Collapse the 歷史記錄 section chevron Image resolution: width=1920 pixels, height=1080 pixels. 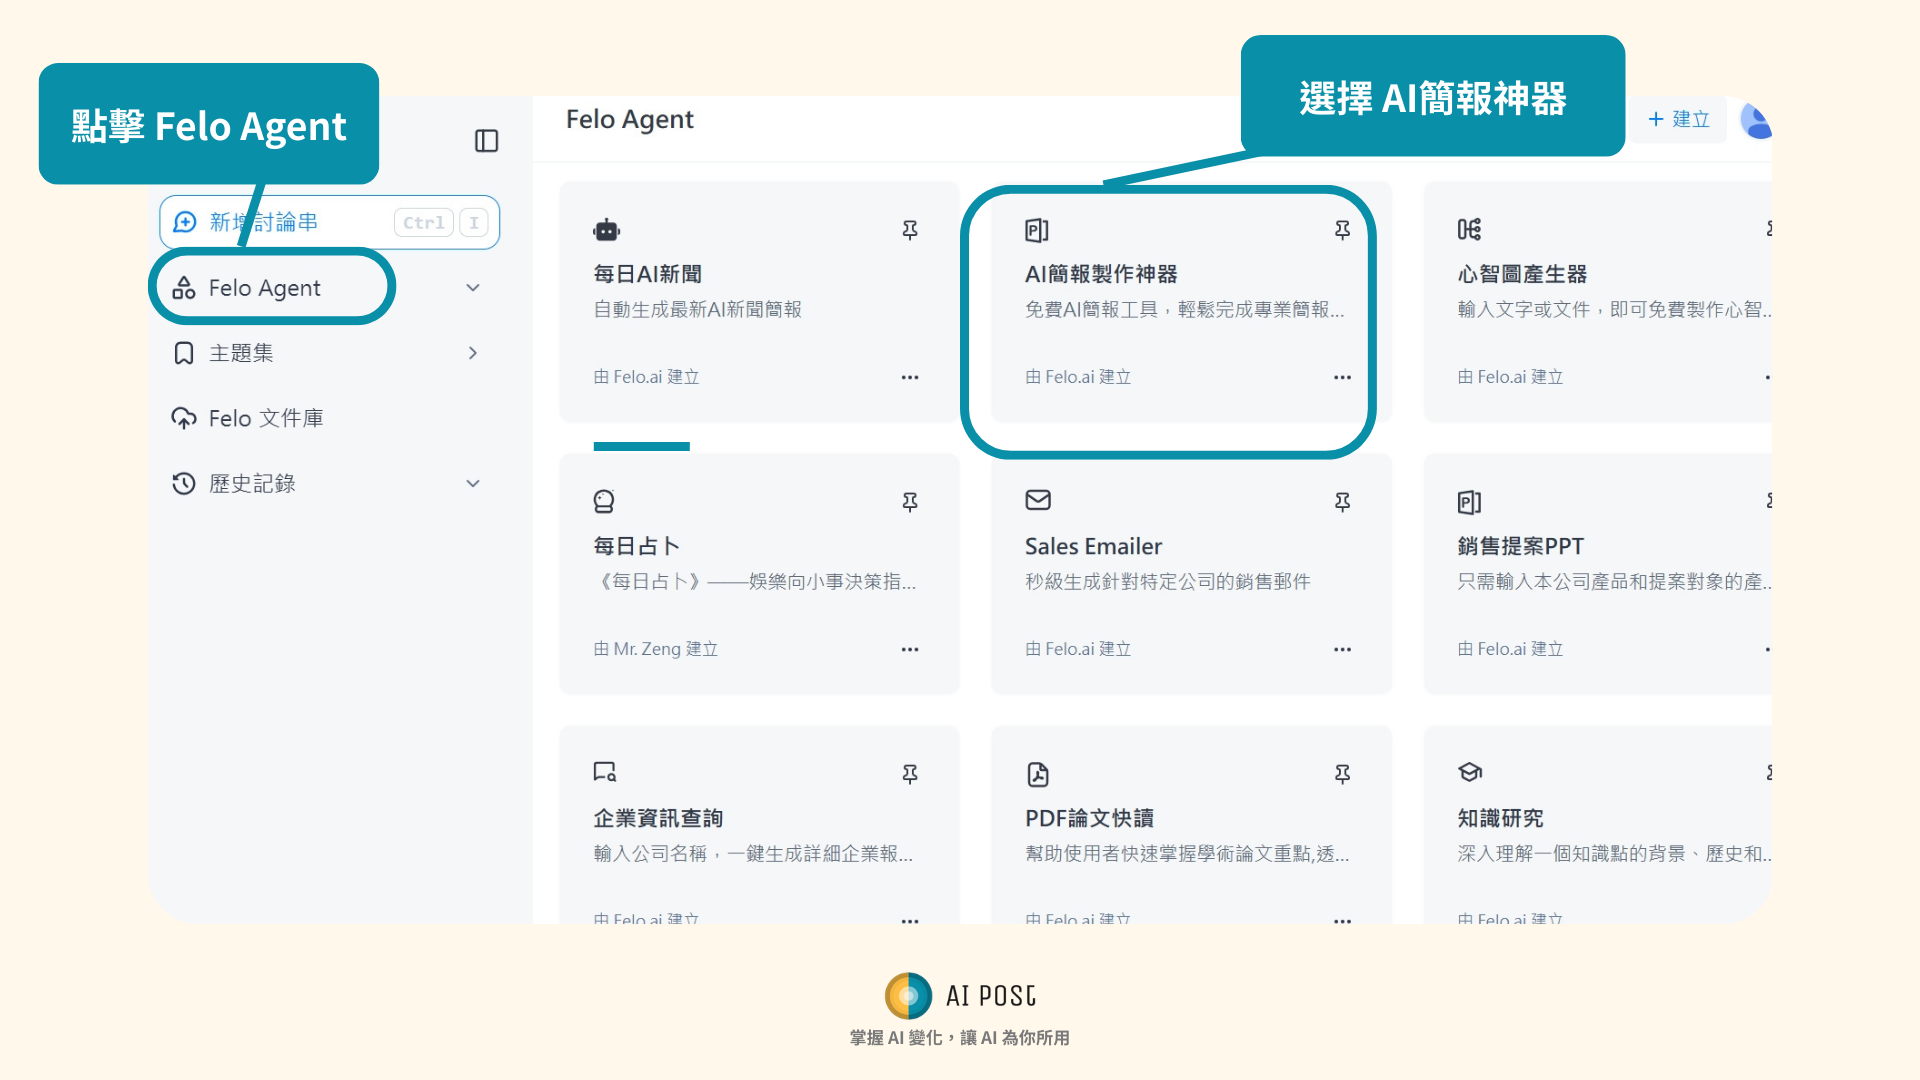(473, 484)
